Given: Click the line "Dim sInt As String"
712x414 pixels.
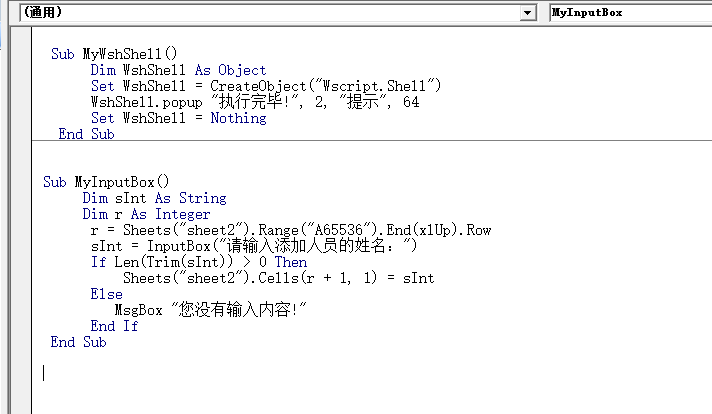Looking at the screenshot, I should (x=154, y=198).
